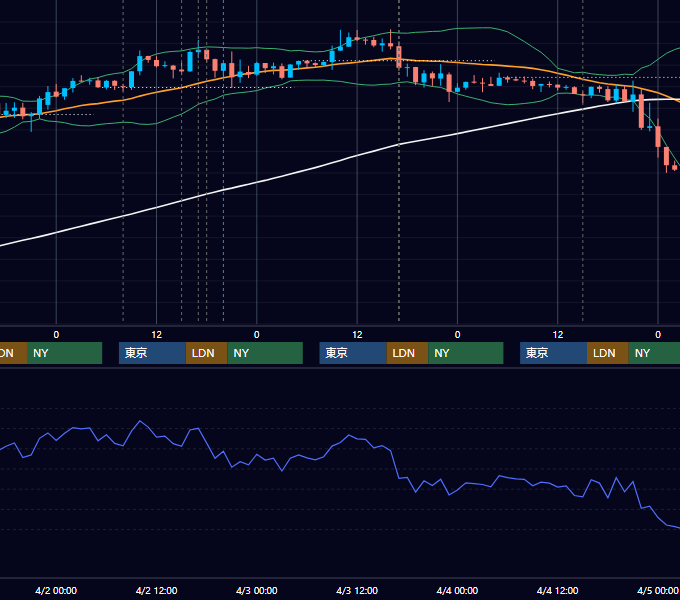
Task: Click the 4/4 12:00 date label
Action: 558,590
